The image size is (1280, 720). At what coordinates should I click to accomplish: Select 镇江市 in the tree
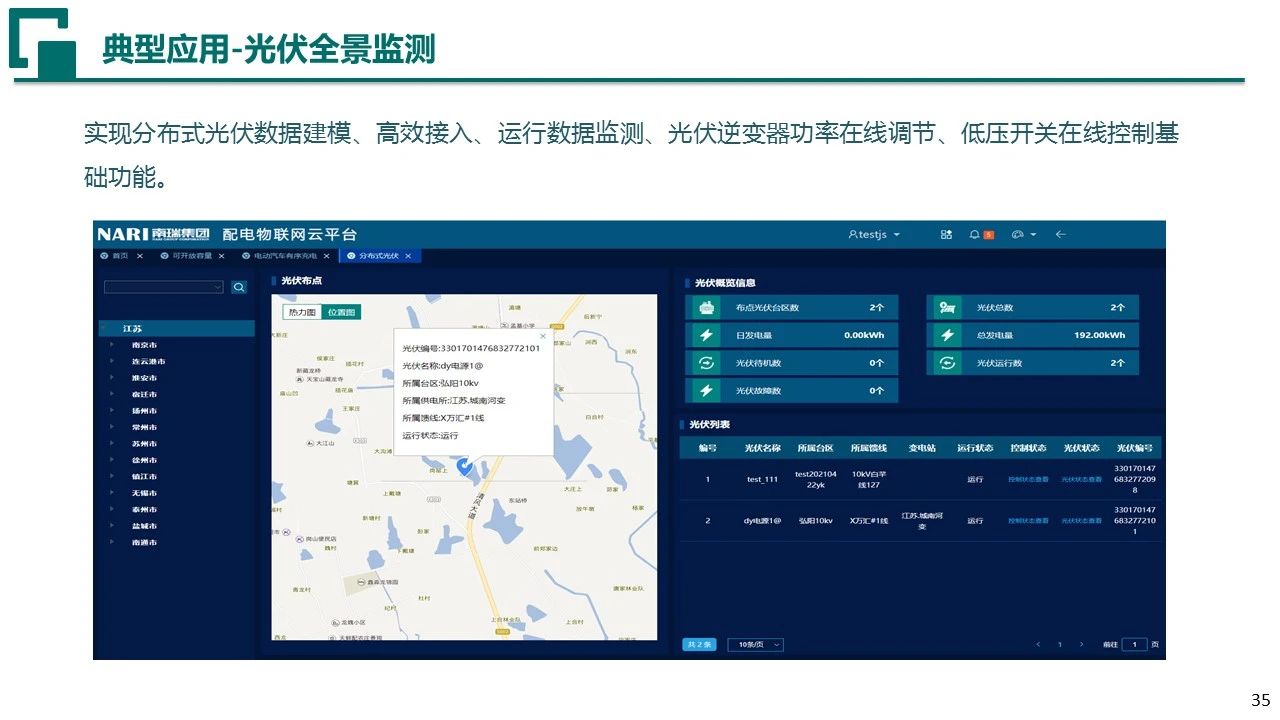(x=144, y=476)
